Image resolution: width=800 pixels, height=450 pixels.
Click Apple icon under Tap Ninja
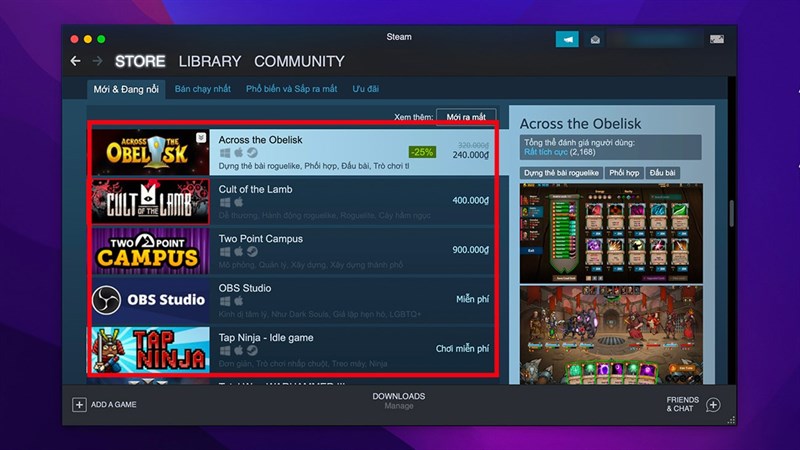pyautogui.click(x=239, y=350)
